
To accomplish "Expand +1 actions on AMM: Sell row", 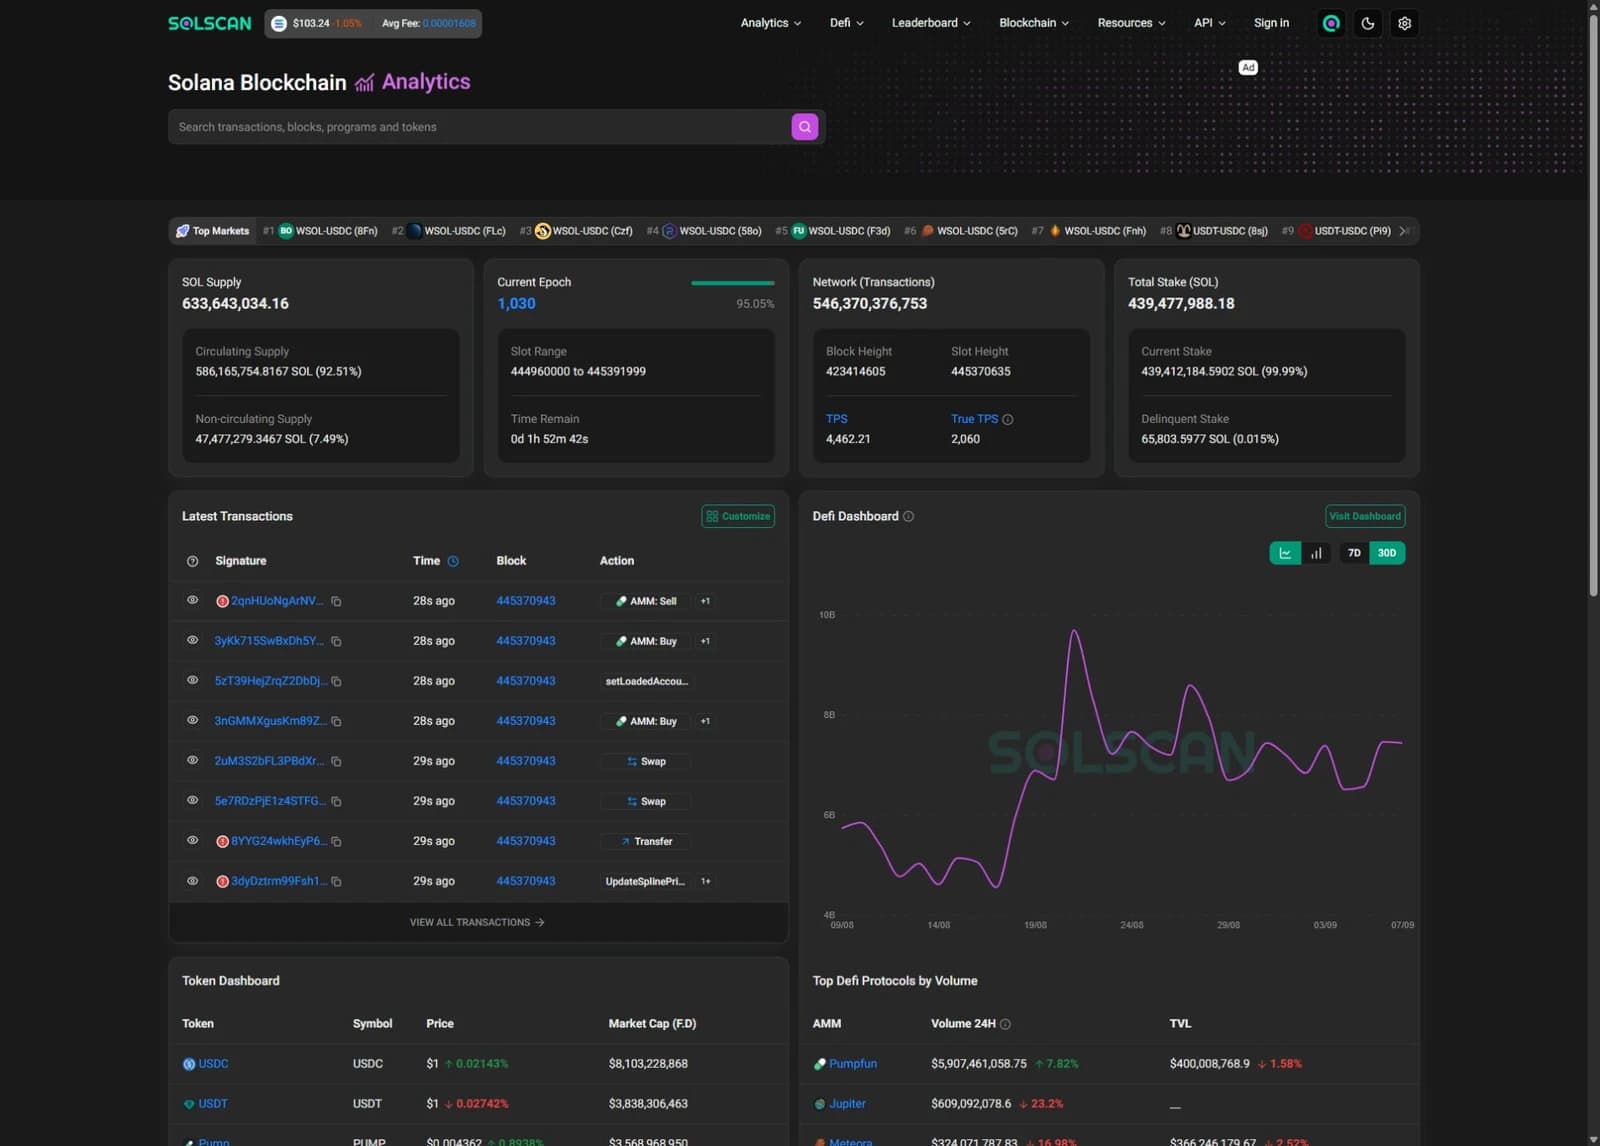I will (705, 601).
